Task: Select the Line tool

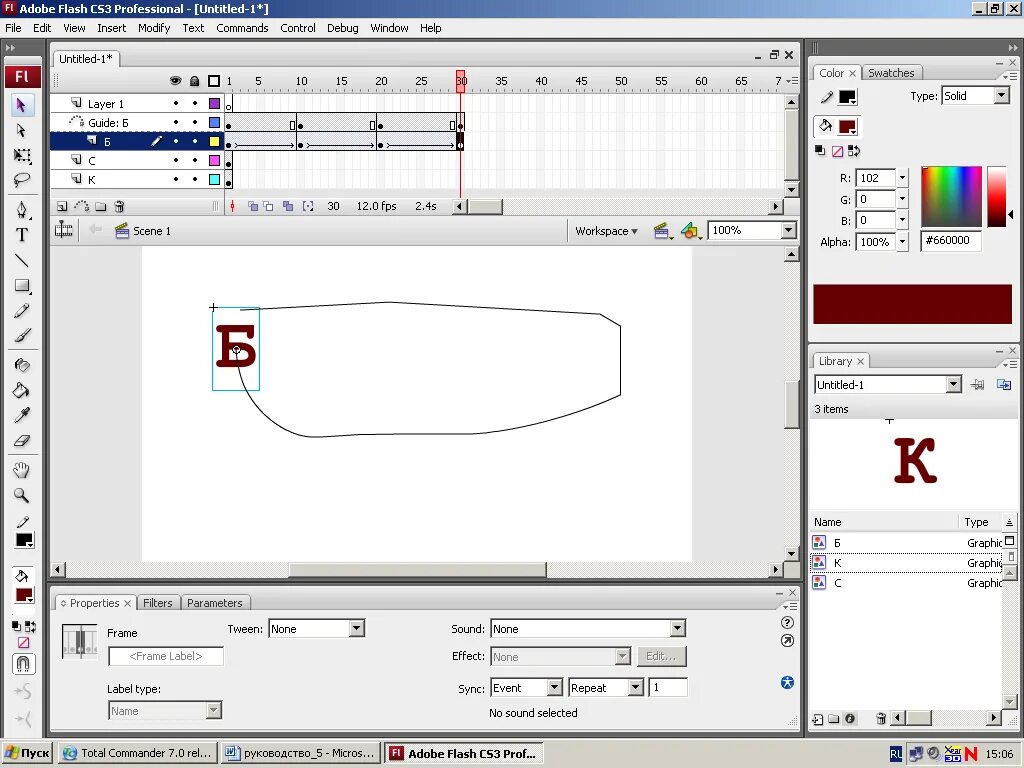Action: (x=22, y=261)
